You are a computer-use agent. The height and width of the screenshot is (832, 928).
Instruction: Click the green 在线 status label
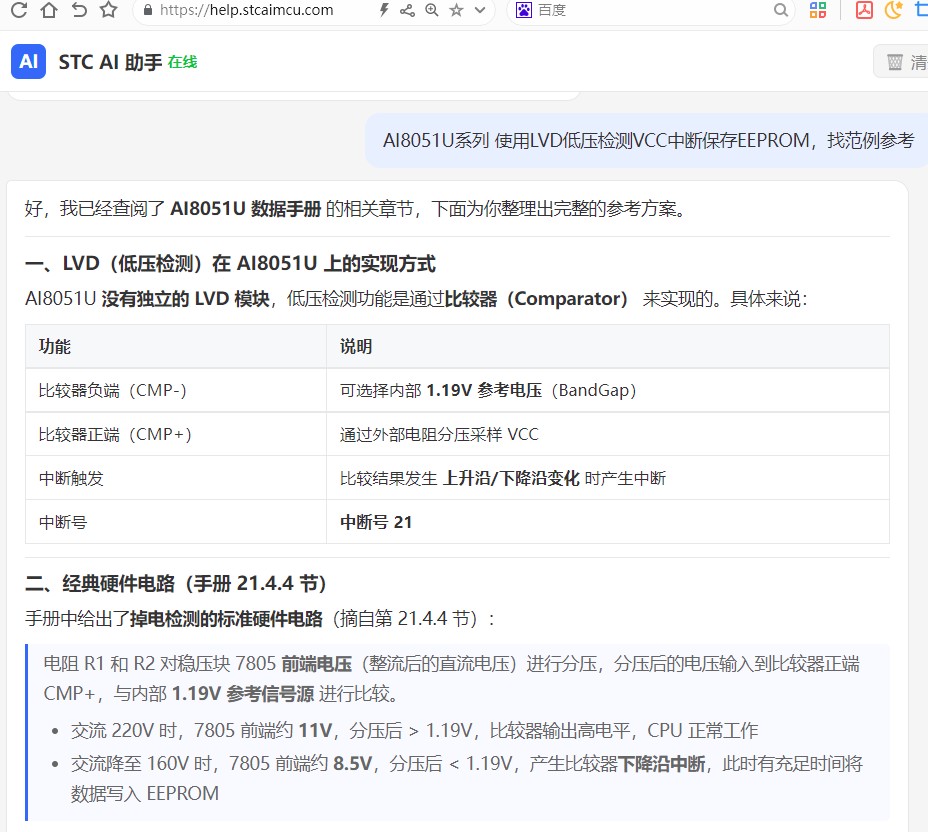click(x=182, y=62)
